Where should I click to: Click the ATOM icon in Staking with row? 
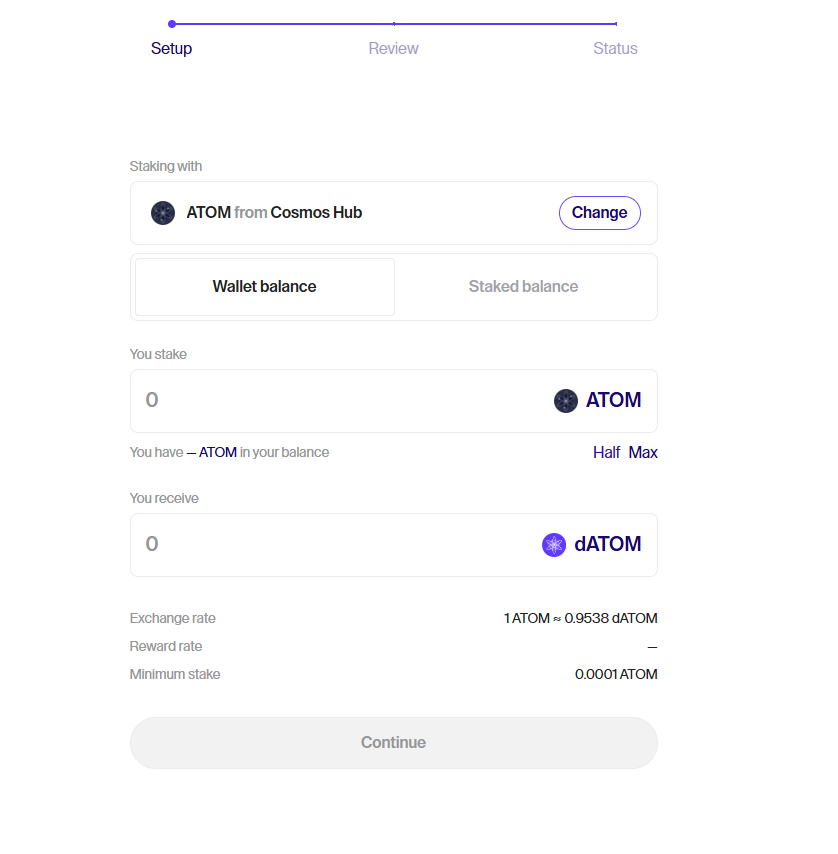(x=163, y=213)
